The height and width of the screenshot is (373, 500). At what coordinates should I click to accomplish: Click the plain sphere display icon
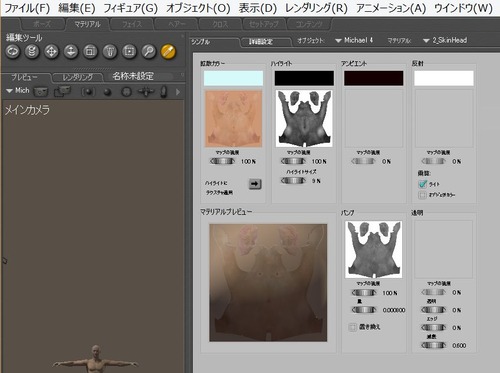(x=107, y=92)
